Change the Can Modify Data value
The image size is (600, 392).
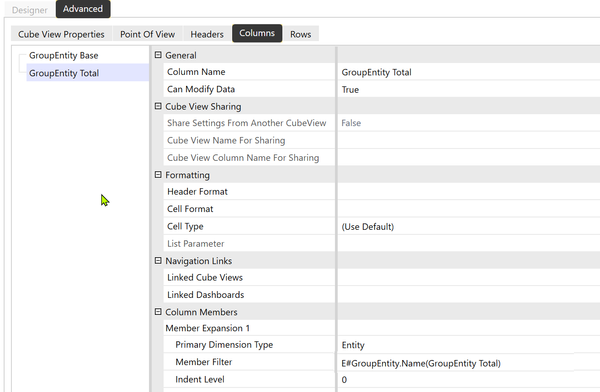468,89
